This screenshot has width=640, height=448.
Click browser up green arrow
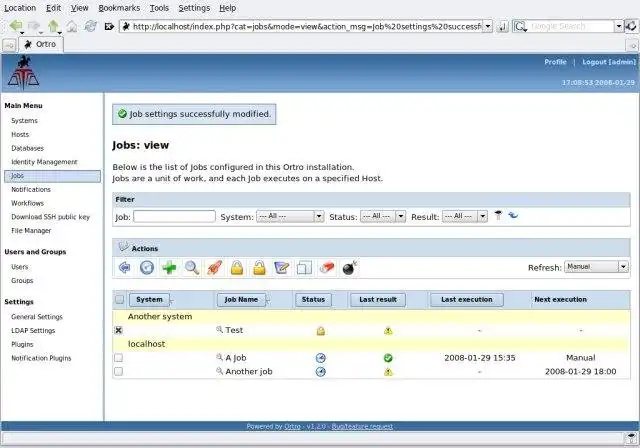coord(53,26)
